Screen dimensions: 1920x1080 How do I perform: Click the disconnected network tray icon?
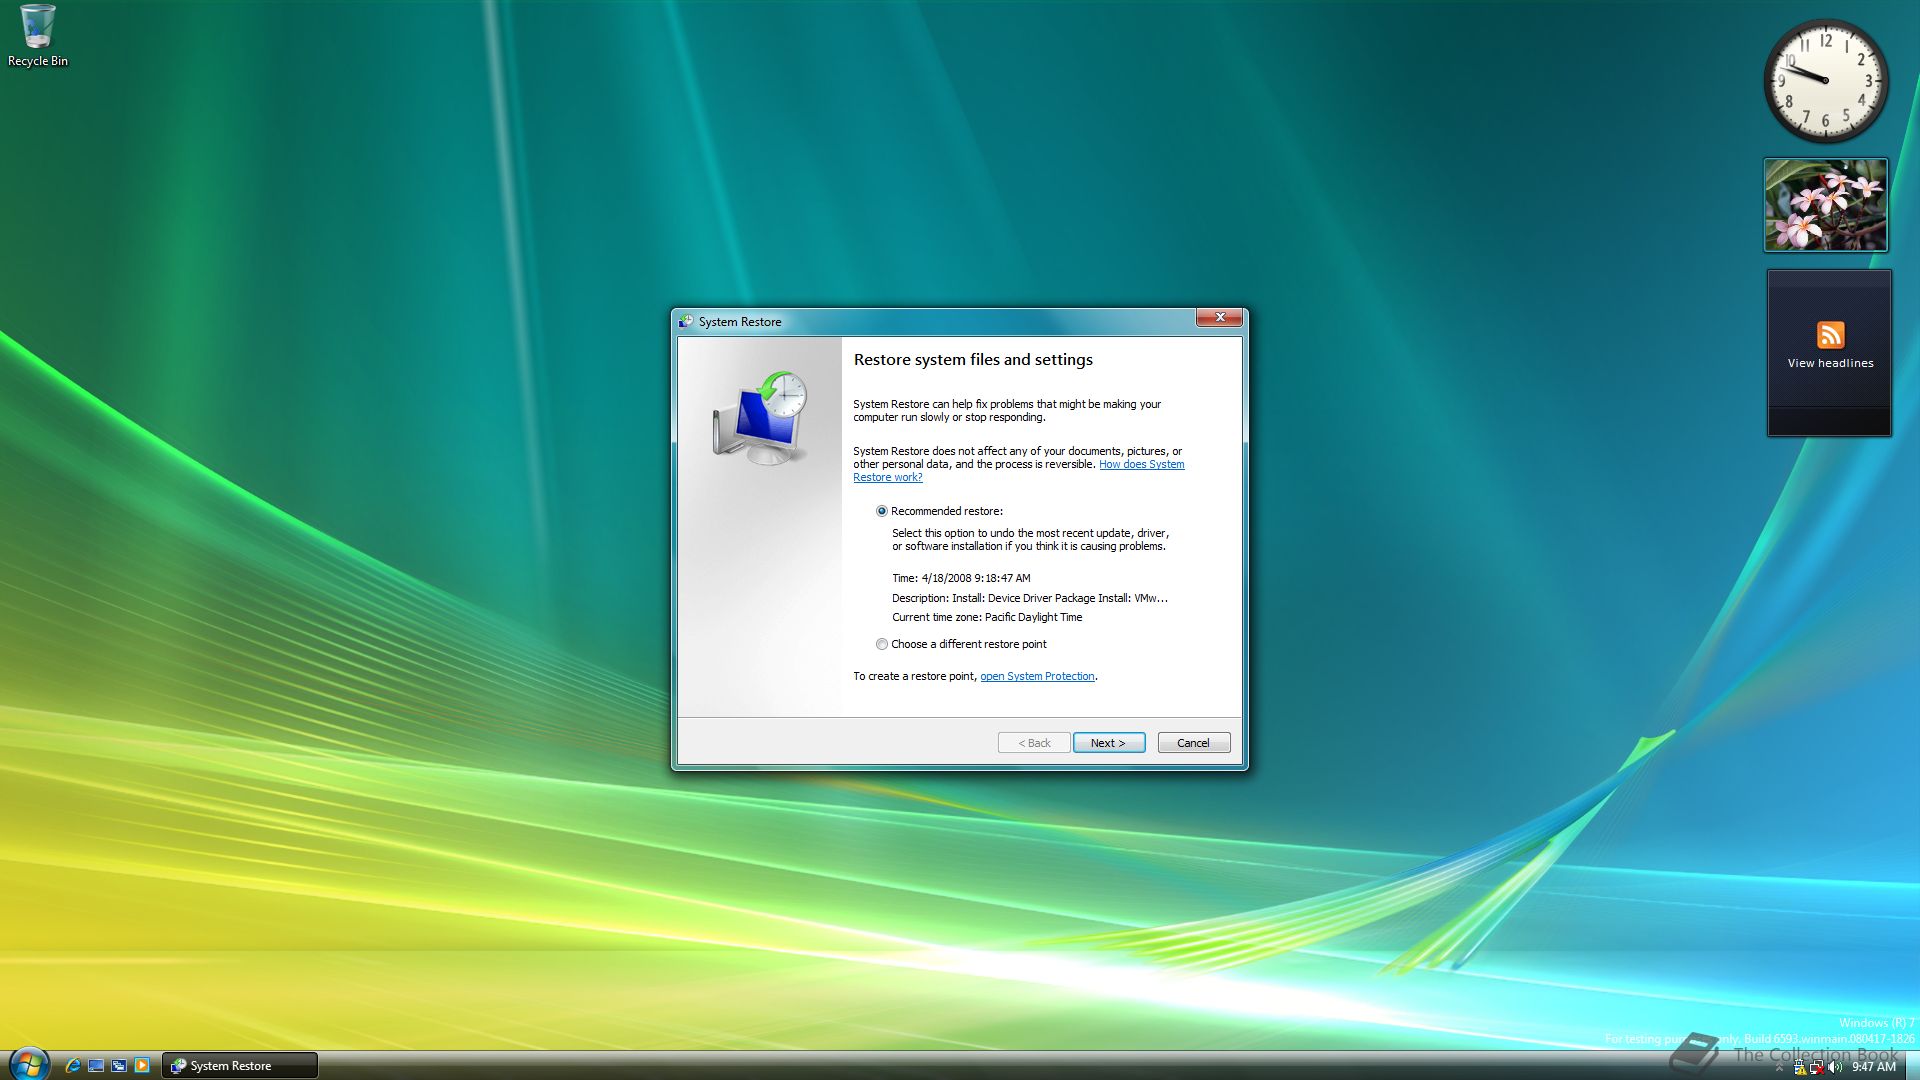click(x=1817, y=1067)
